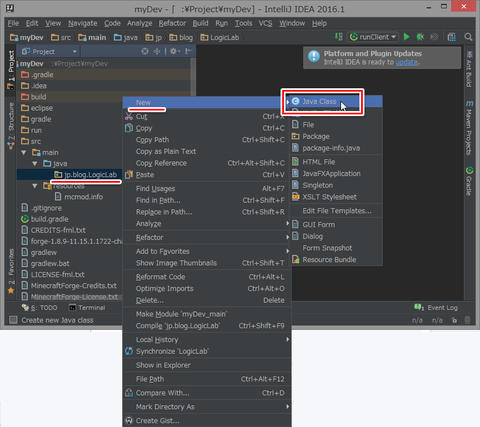Choose XSLT Stylesheet in New submenu

click(x=336, y=197)
